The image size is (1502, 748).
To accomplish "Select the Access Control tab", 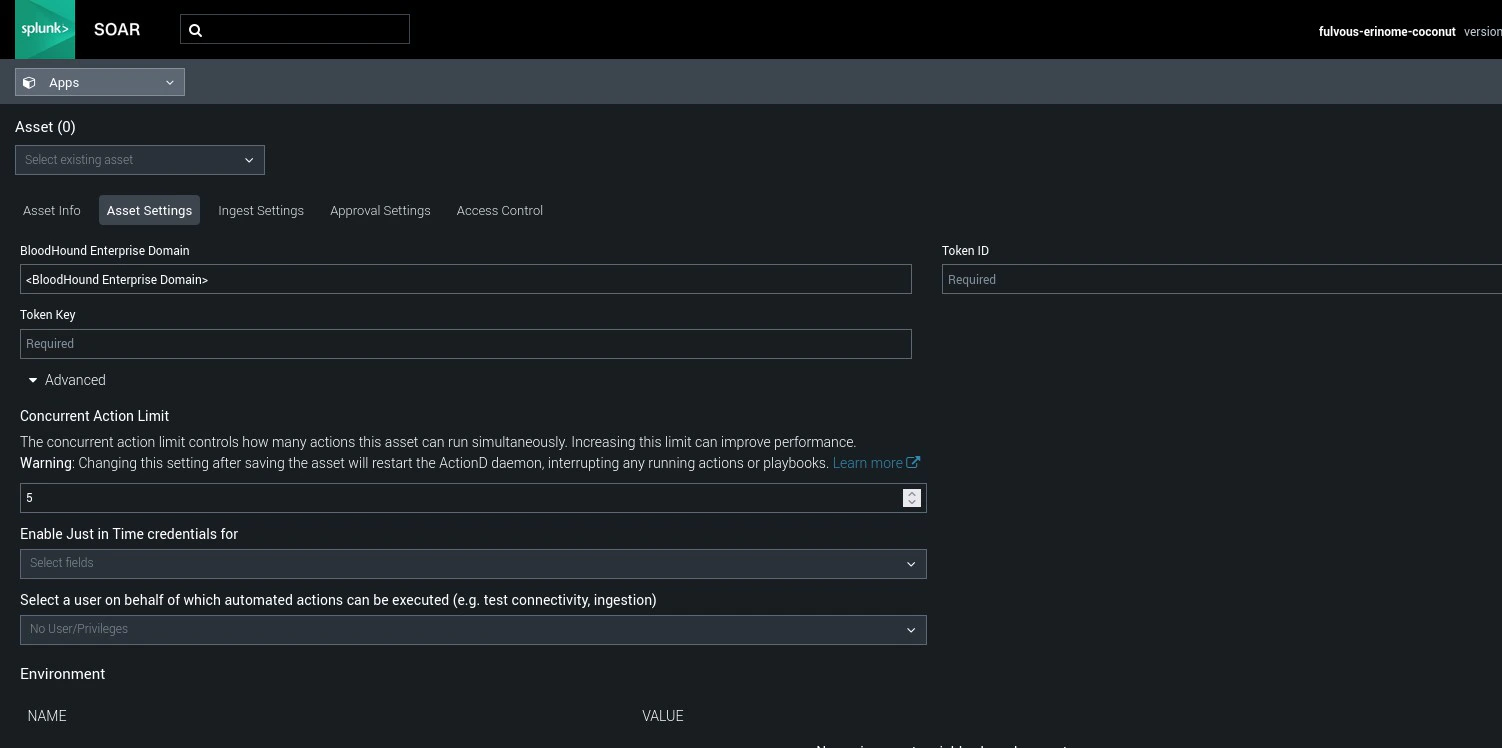I will tap(499, 210).
